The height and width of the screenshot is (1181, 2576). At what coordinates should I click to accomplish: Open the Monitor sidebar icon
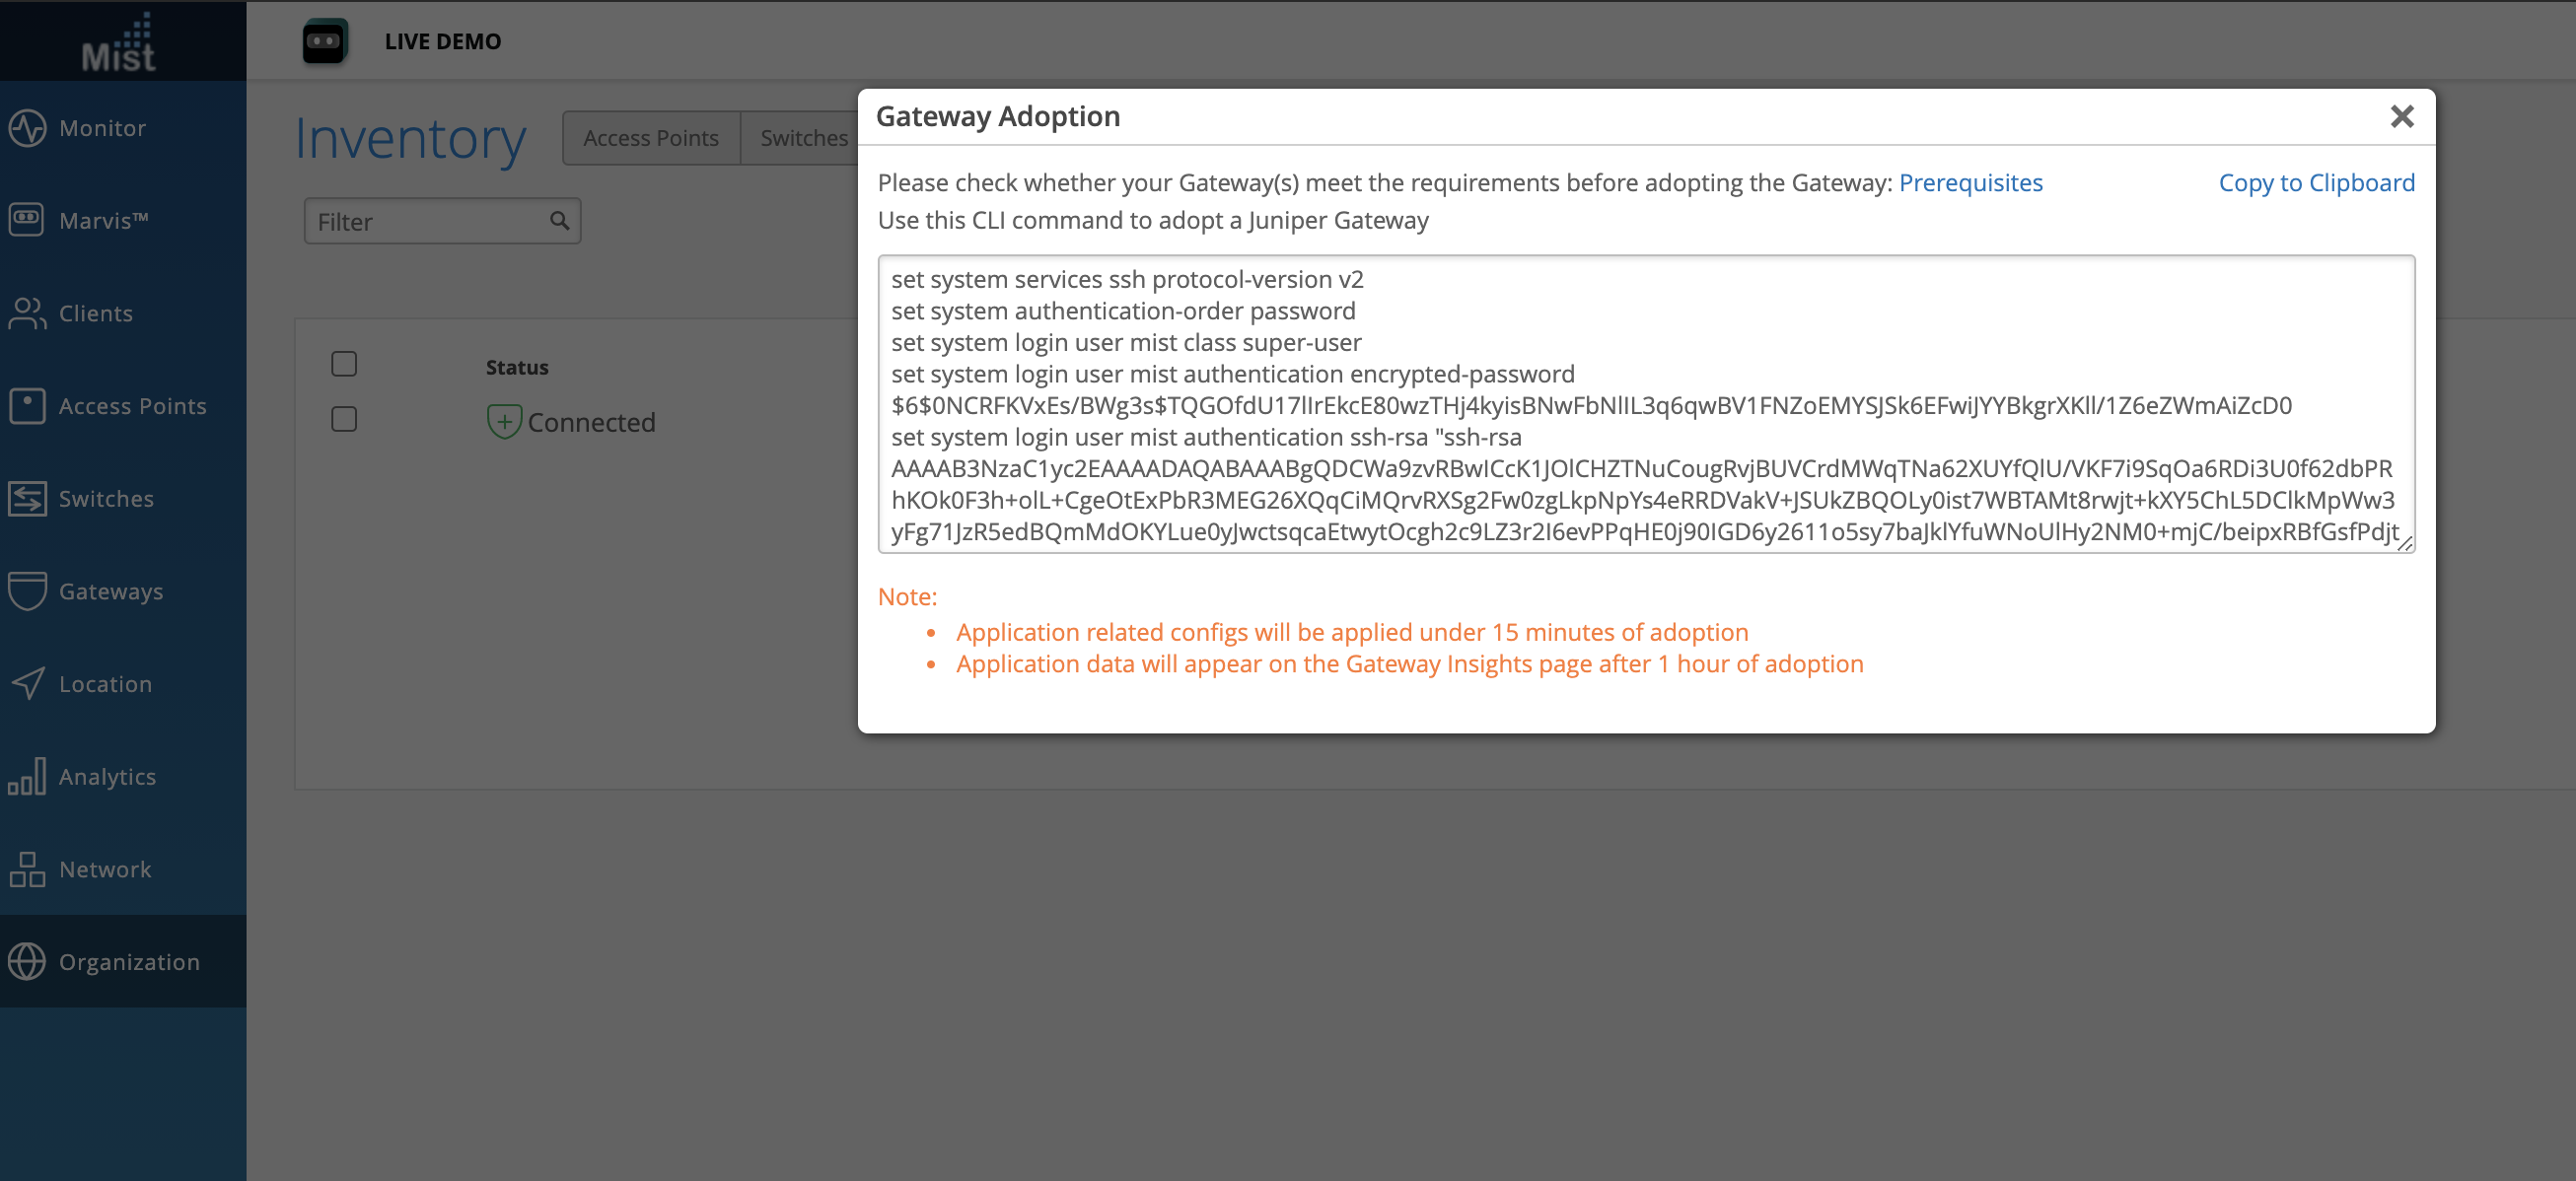(27, 128)
